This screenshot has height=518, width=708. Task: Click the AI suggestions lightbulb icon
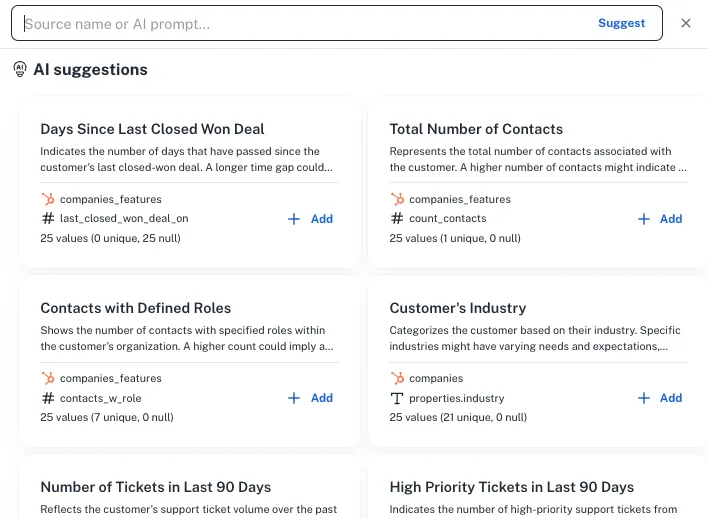click(20, 69)
